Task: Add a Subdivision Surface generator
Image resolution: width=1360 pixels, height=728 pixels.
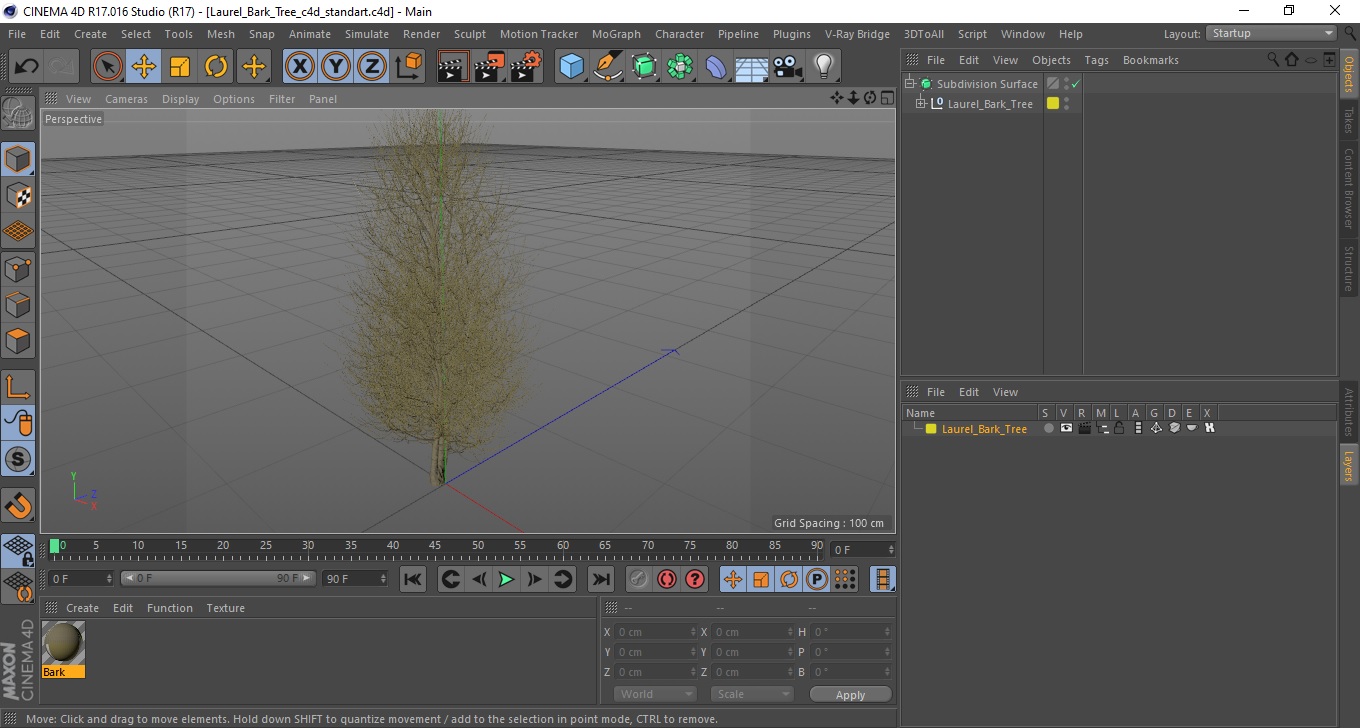Action: (x=644, y=67)
